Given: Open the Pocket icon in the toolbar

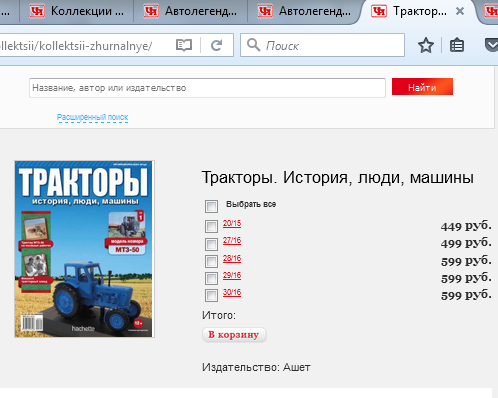Looking at the screenshot, I should 491,45.
